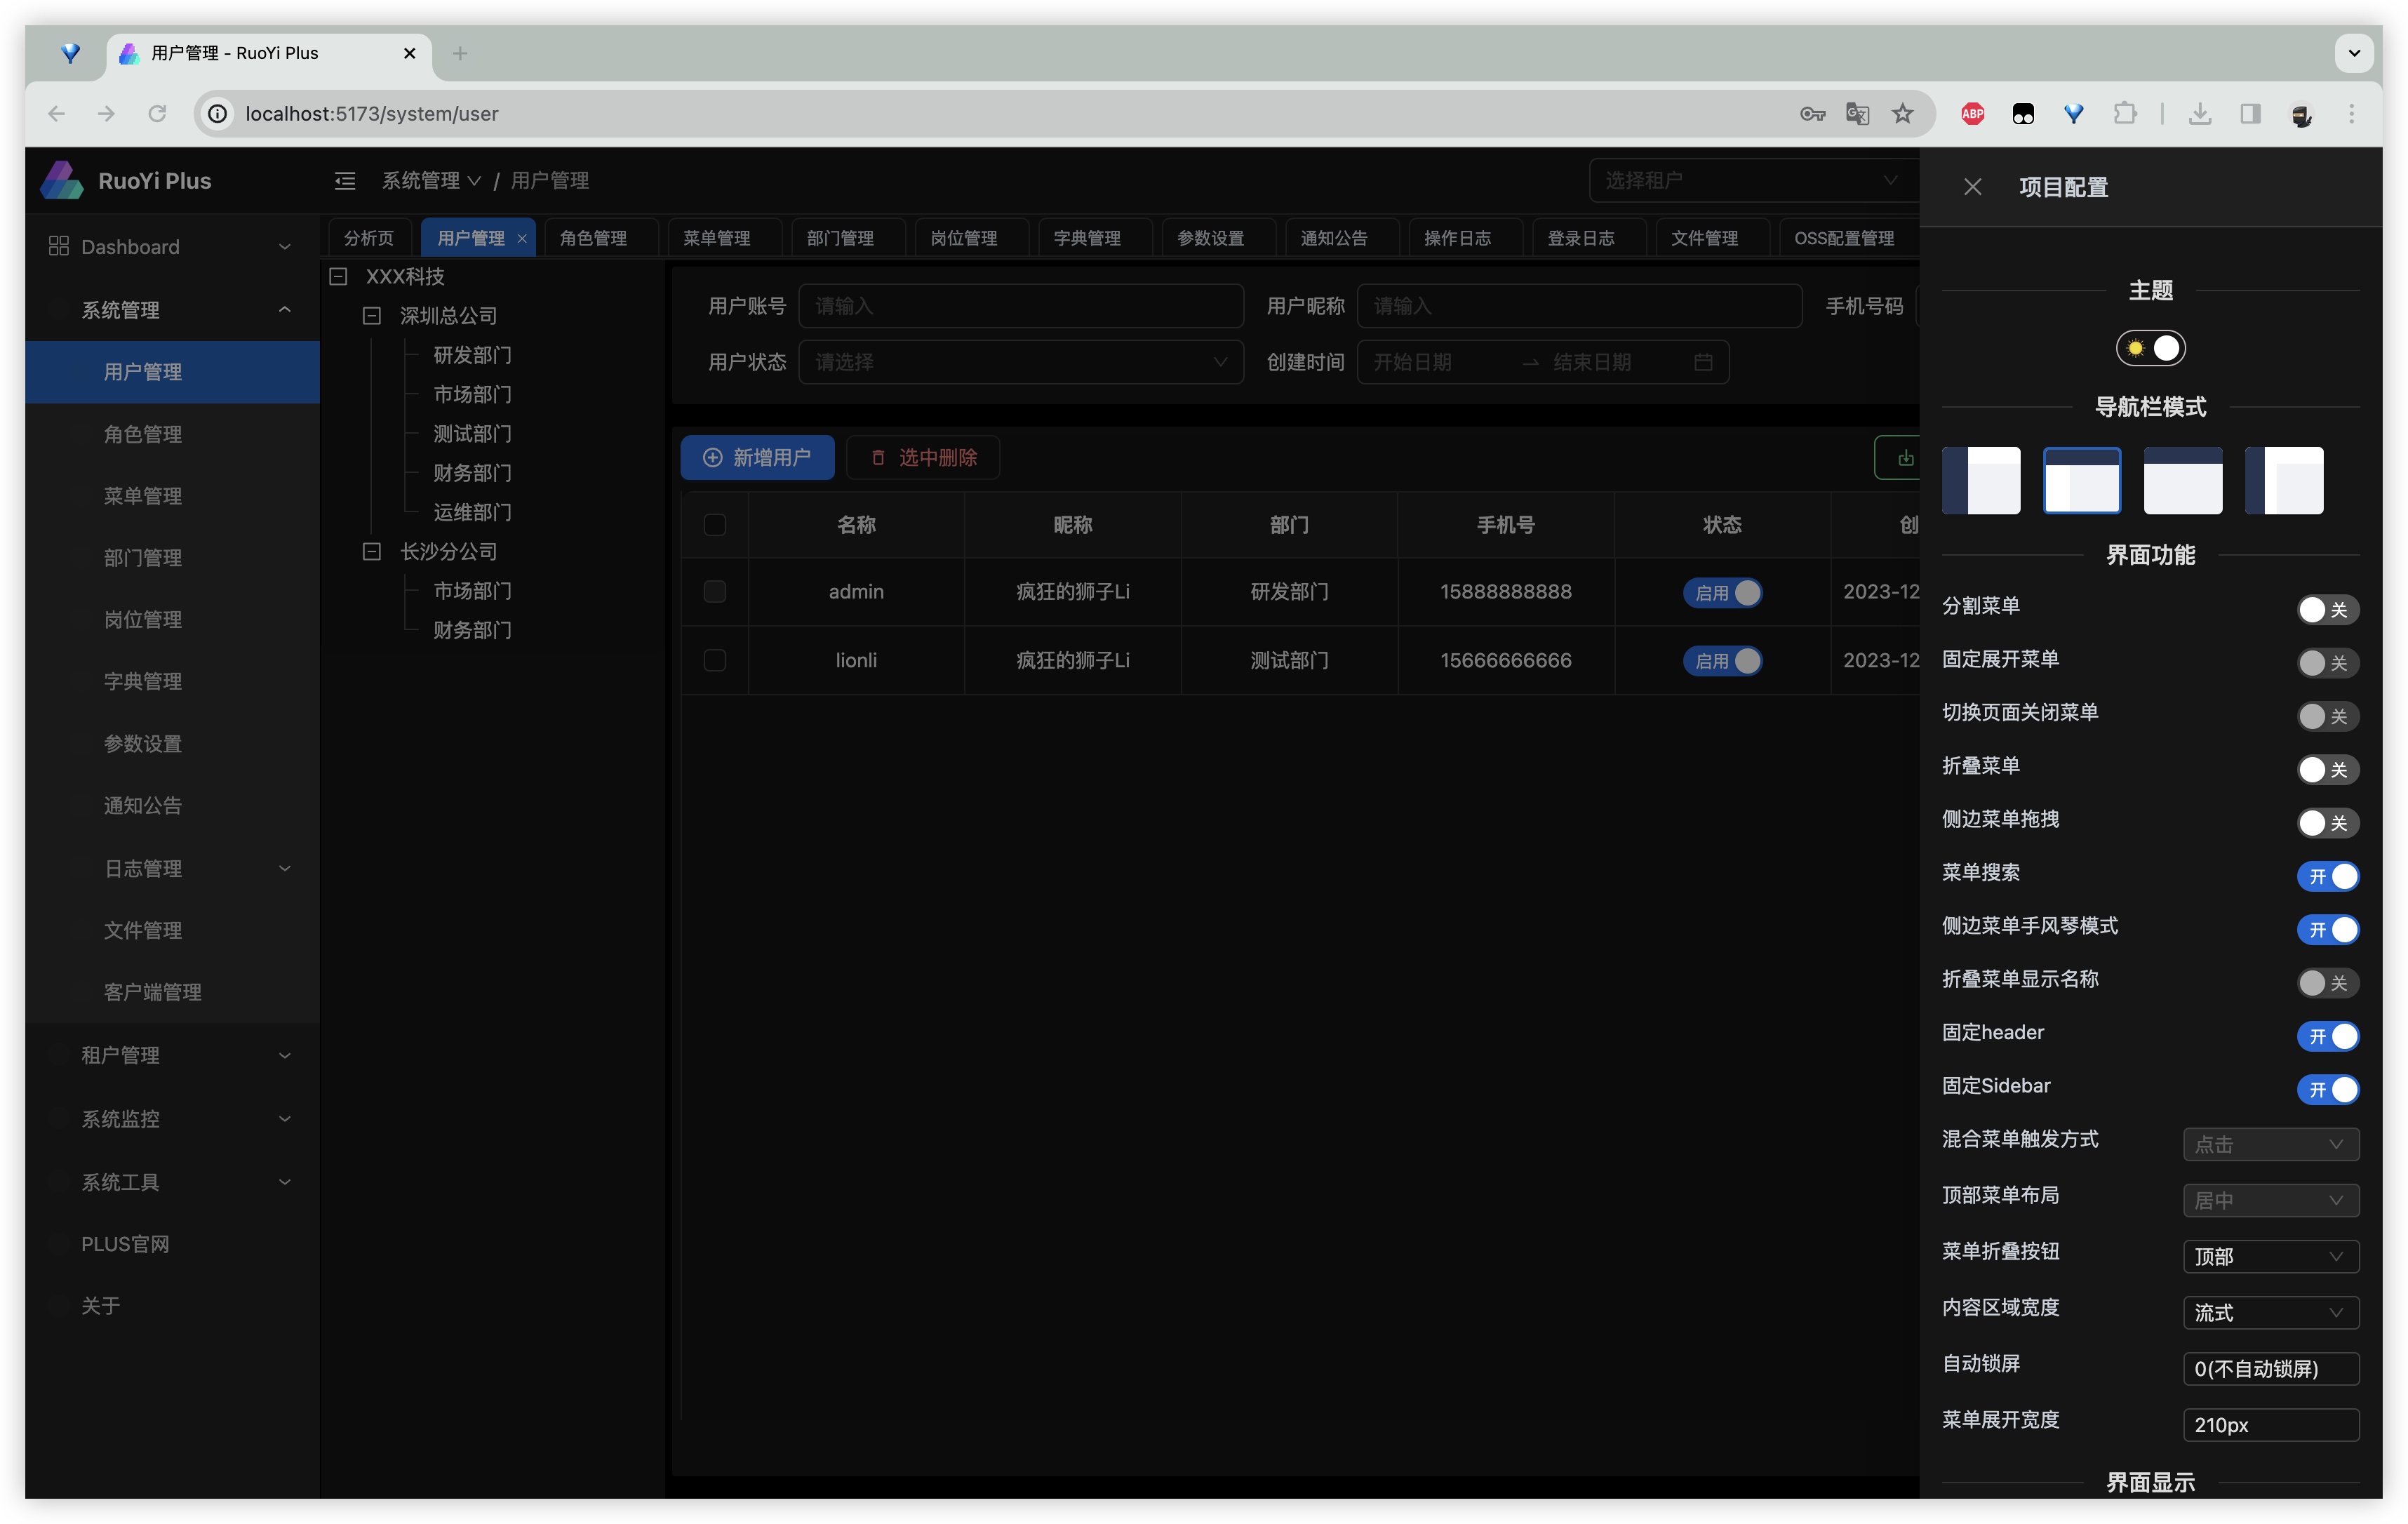2408x1524 pixels.
Task: Click the 新增用户 button
Action: click(x=757, y=458)
